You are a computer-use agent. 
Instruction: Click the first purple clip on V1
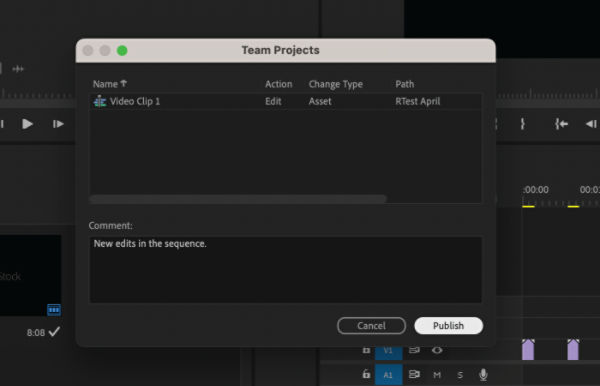click(528, 350)
